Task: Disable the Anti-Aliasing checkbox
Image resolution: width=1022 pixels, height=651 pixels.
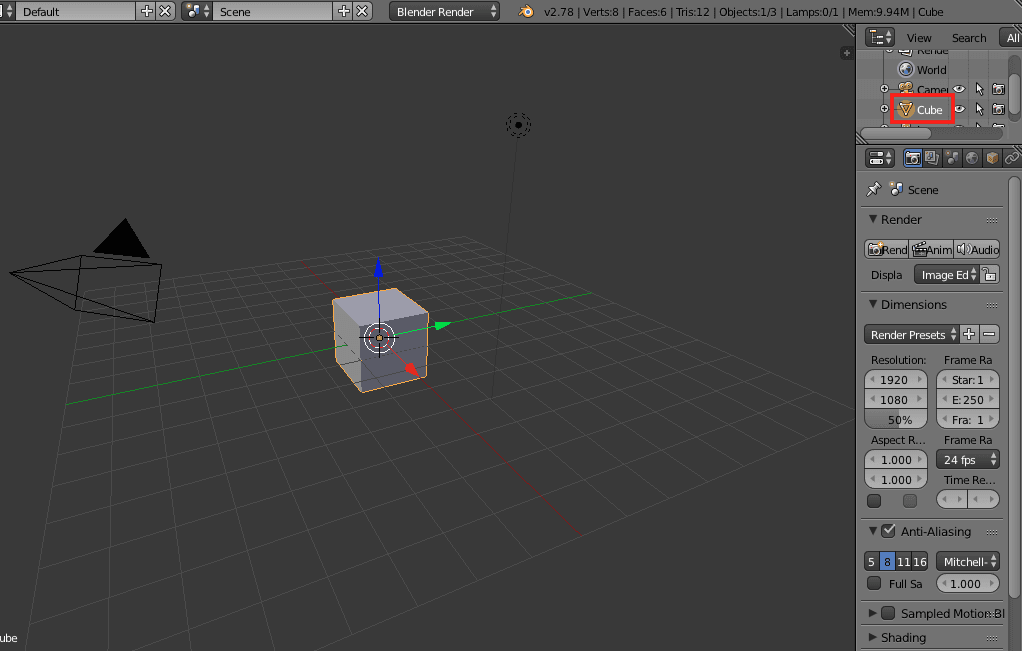Action: click(888, 531)
